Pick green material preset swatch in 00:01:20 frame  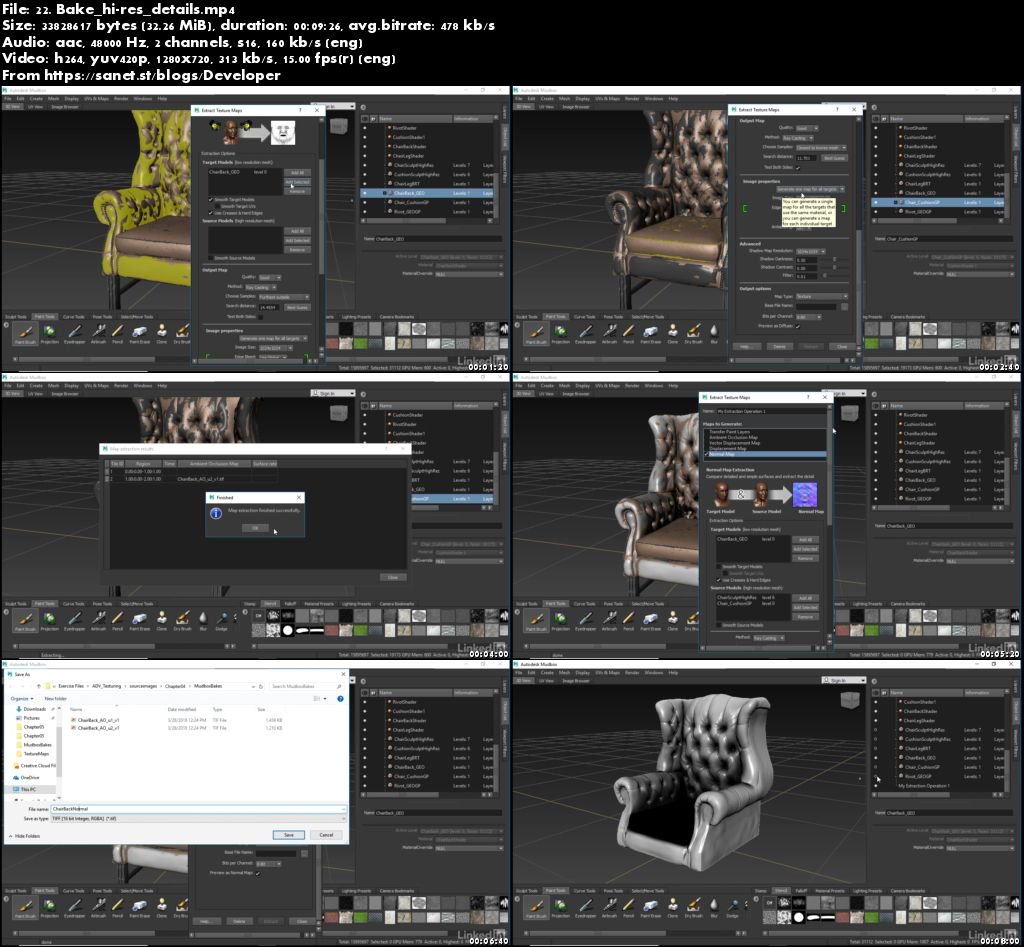tap(360, 343)
